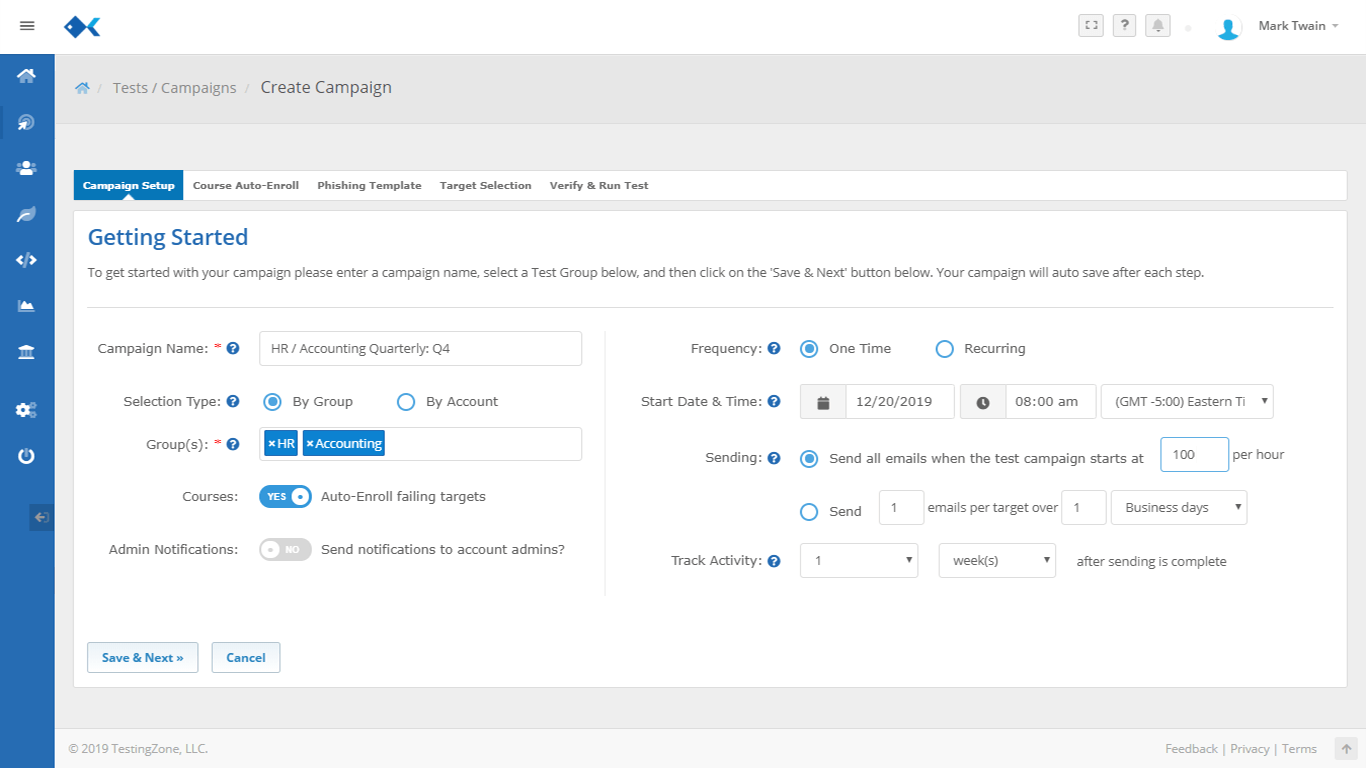The image size is (1366, 768).
Task: Switch to the Phishing Template tab
Action: tap(369, 186)
